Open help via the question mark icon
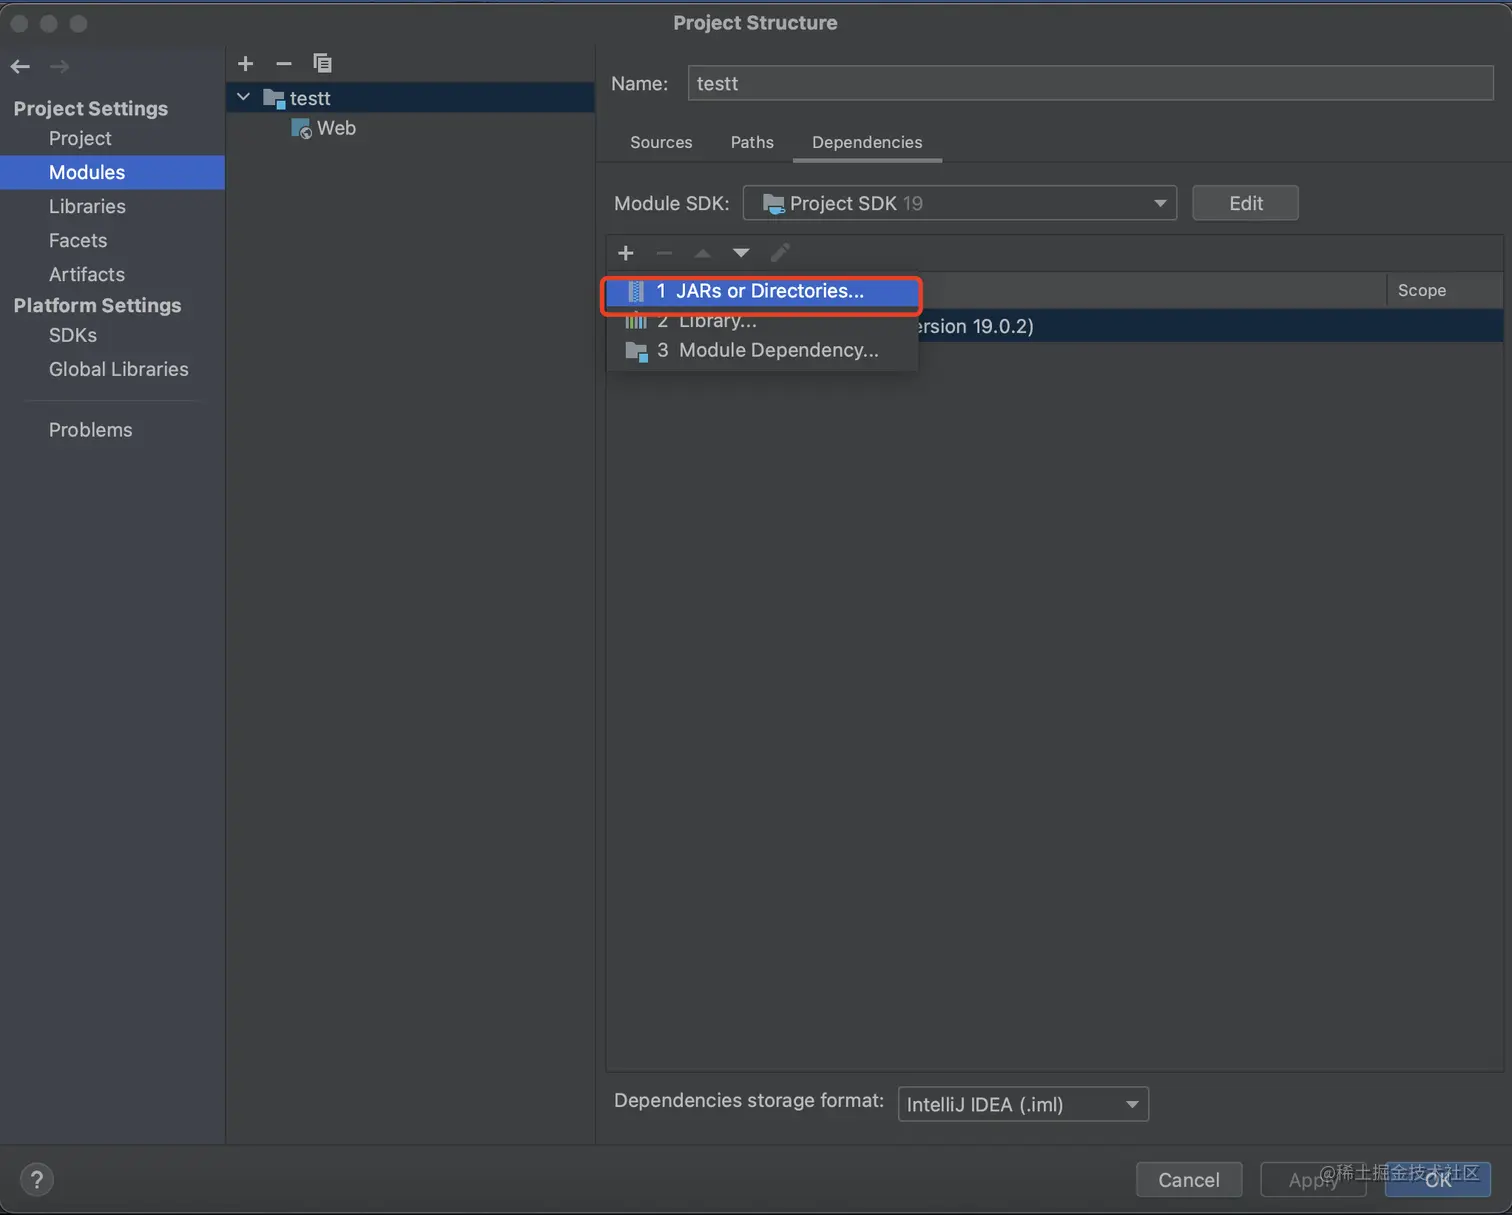This screenshot has width=1512, height=1215. click(37, 1179)
